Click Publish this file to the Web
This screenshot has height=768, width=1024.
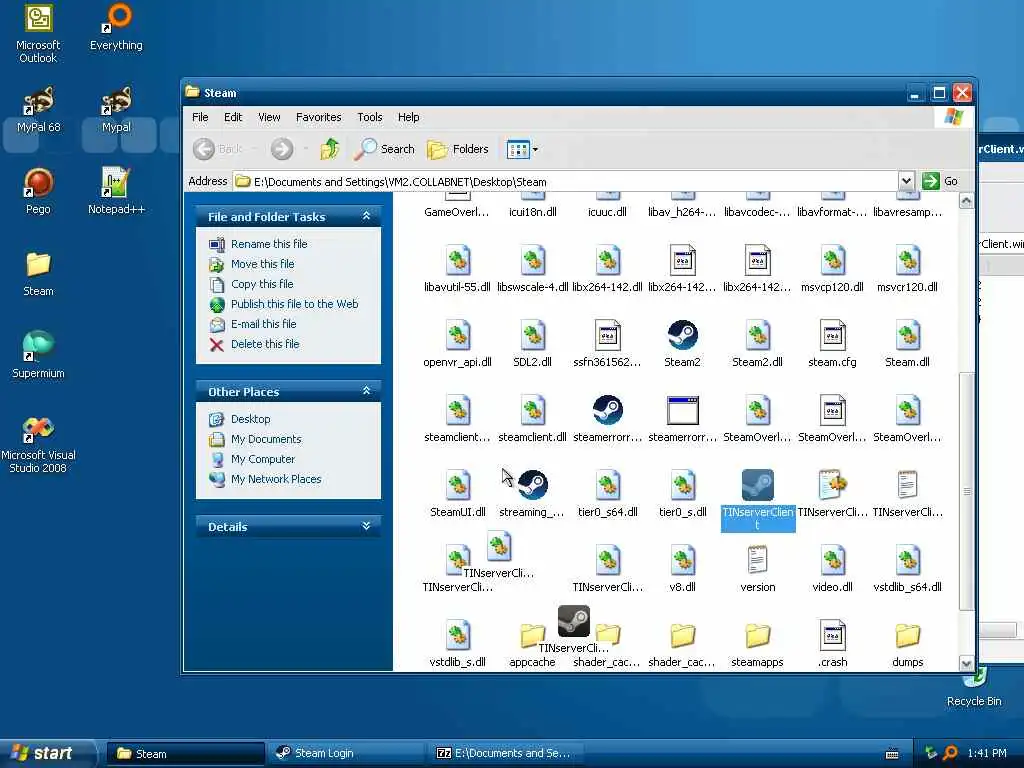295,304
